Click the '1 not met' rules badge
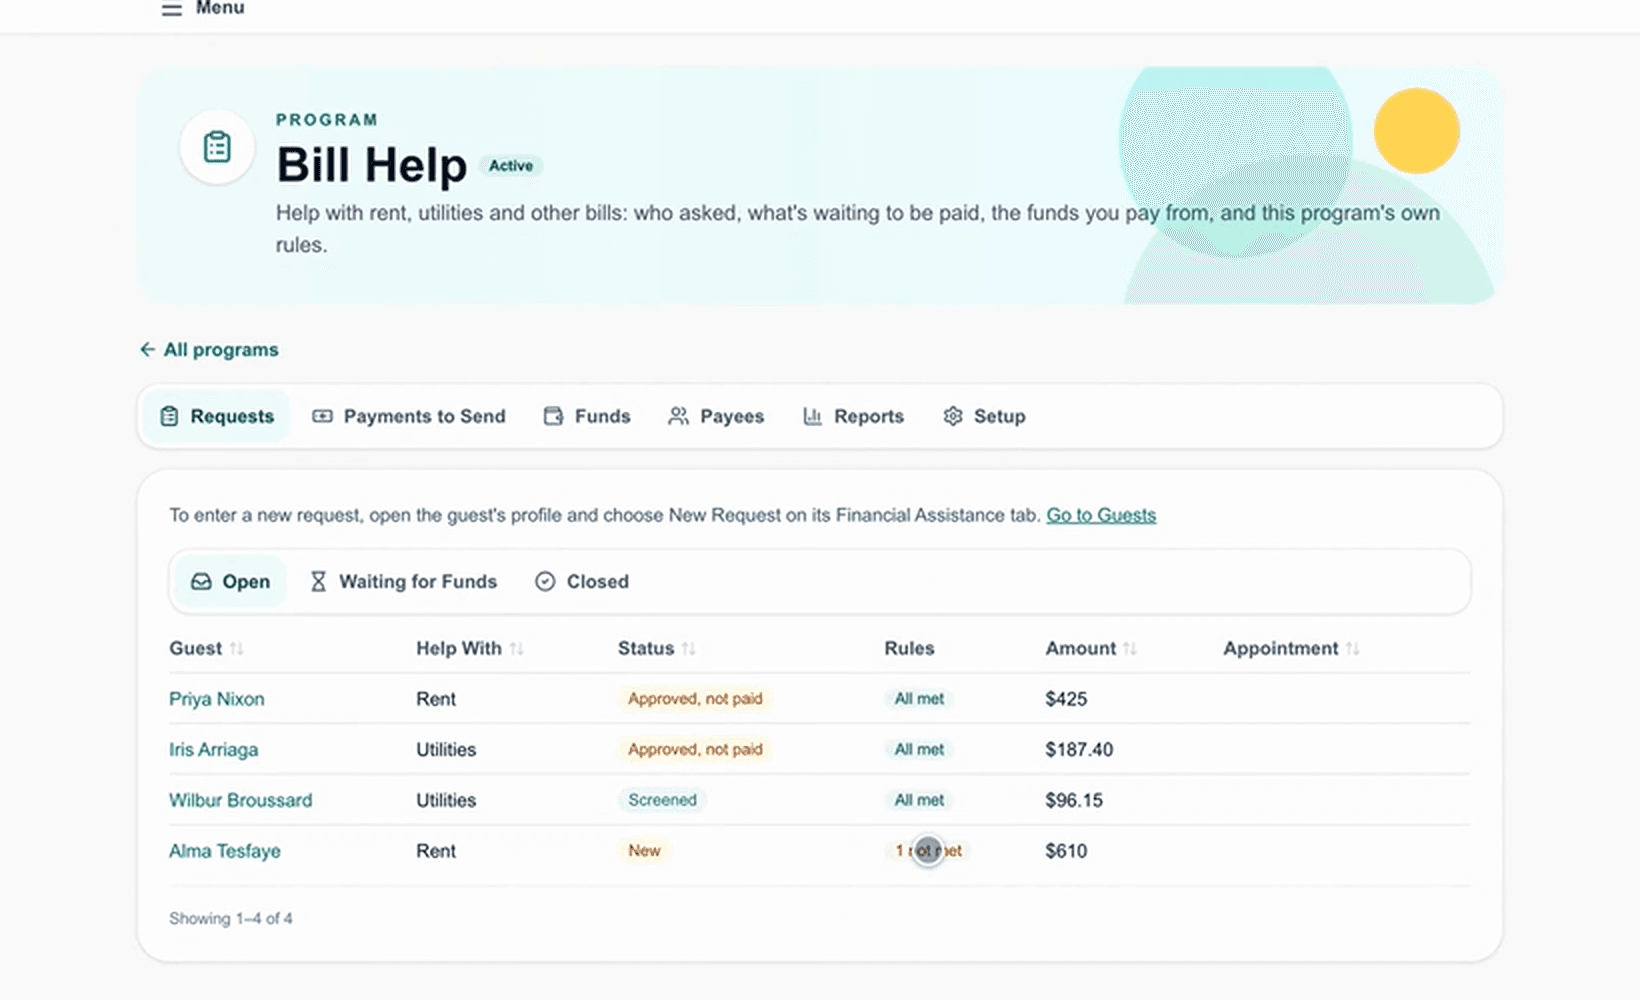 (x=928, y=851)
